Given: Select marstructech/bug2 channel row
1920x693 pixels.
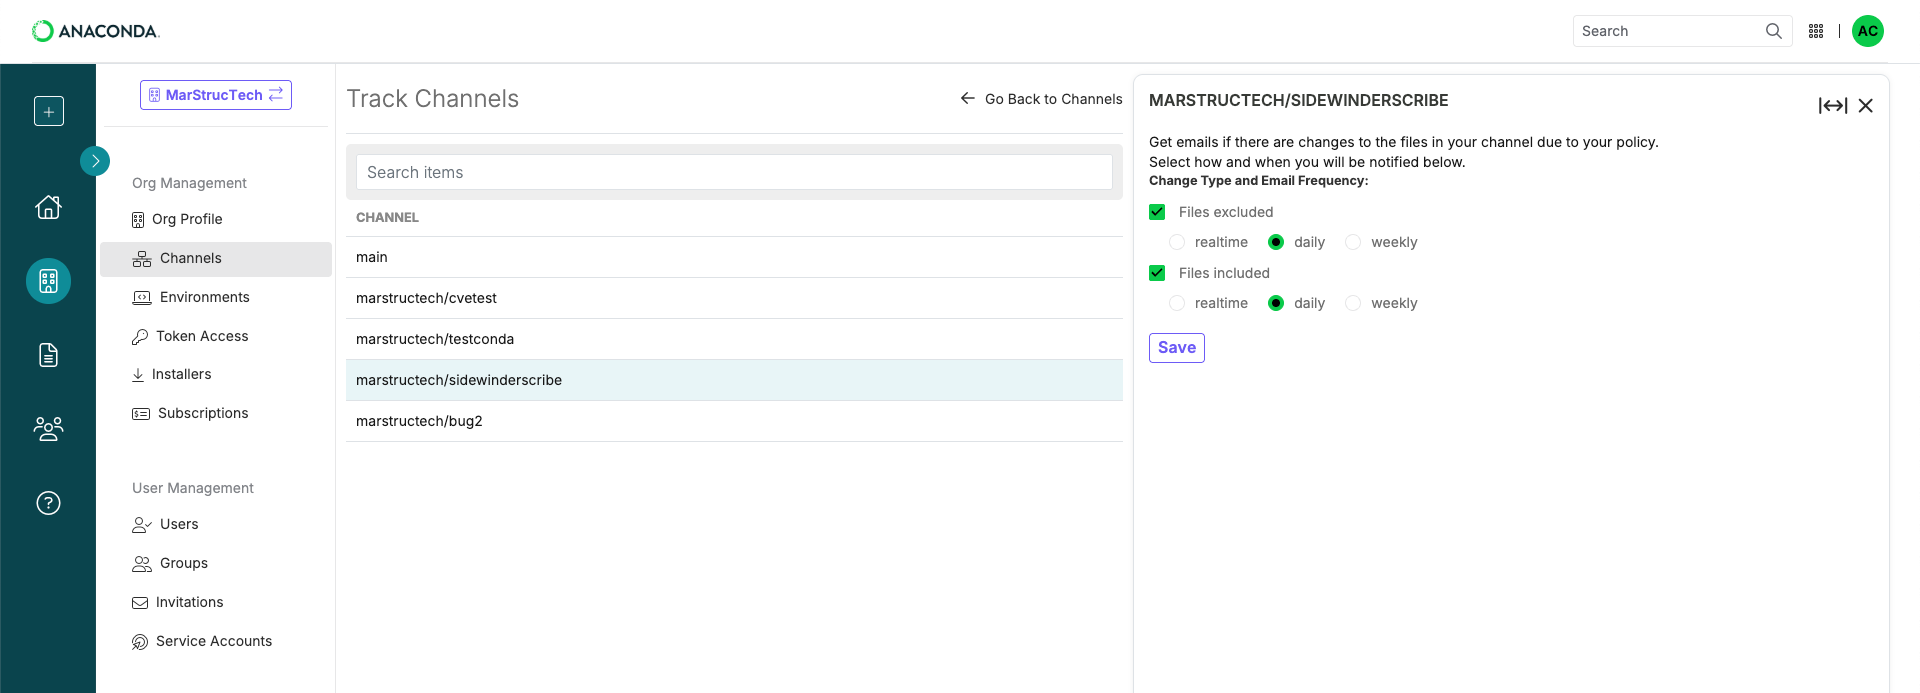Looking at the screenshot, I should pos(734,421).
